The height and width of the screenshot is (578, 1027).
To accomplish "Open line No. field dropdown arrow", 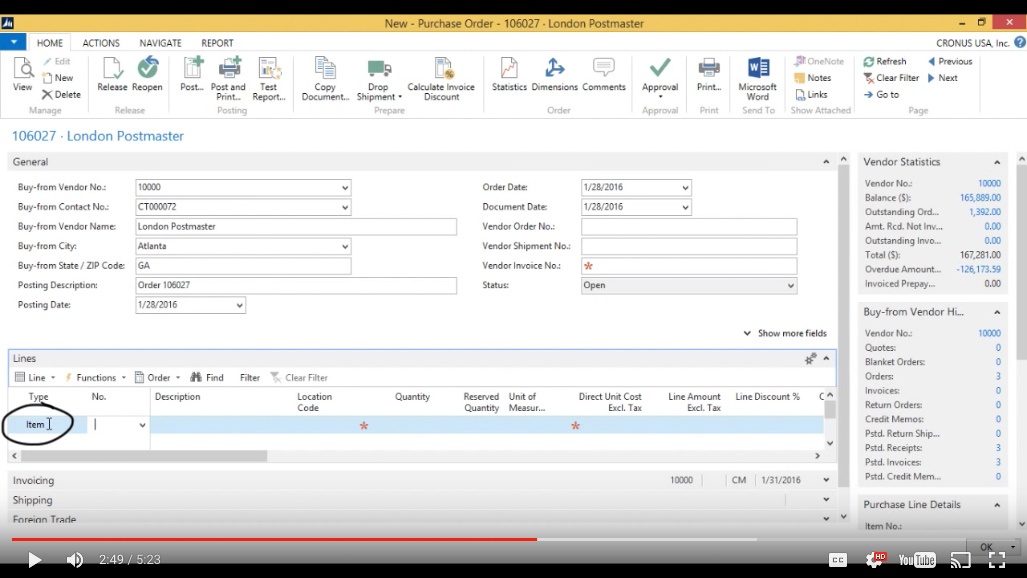I will pyautogui.click(x=142, y=425).
